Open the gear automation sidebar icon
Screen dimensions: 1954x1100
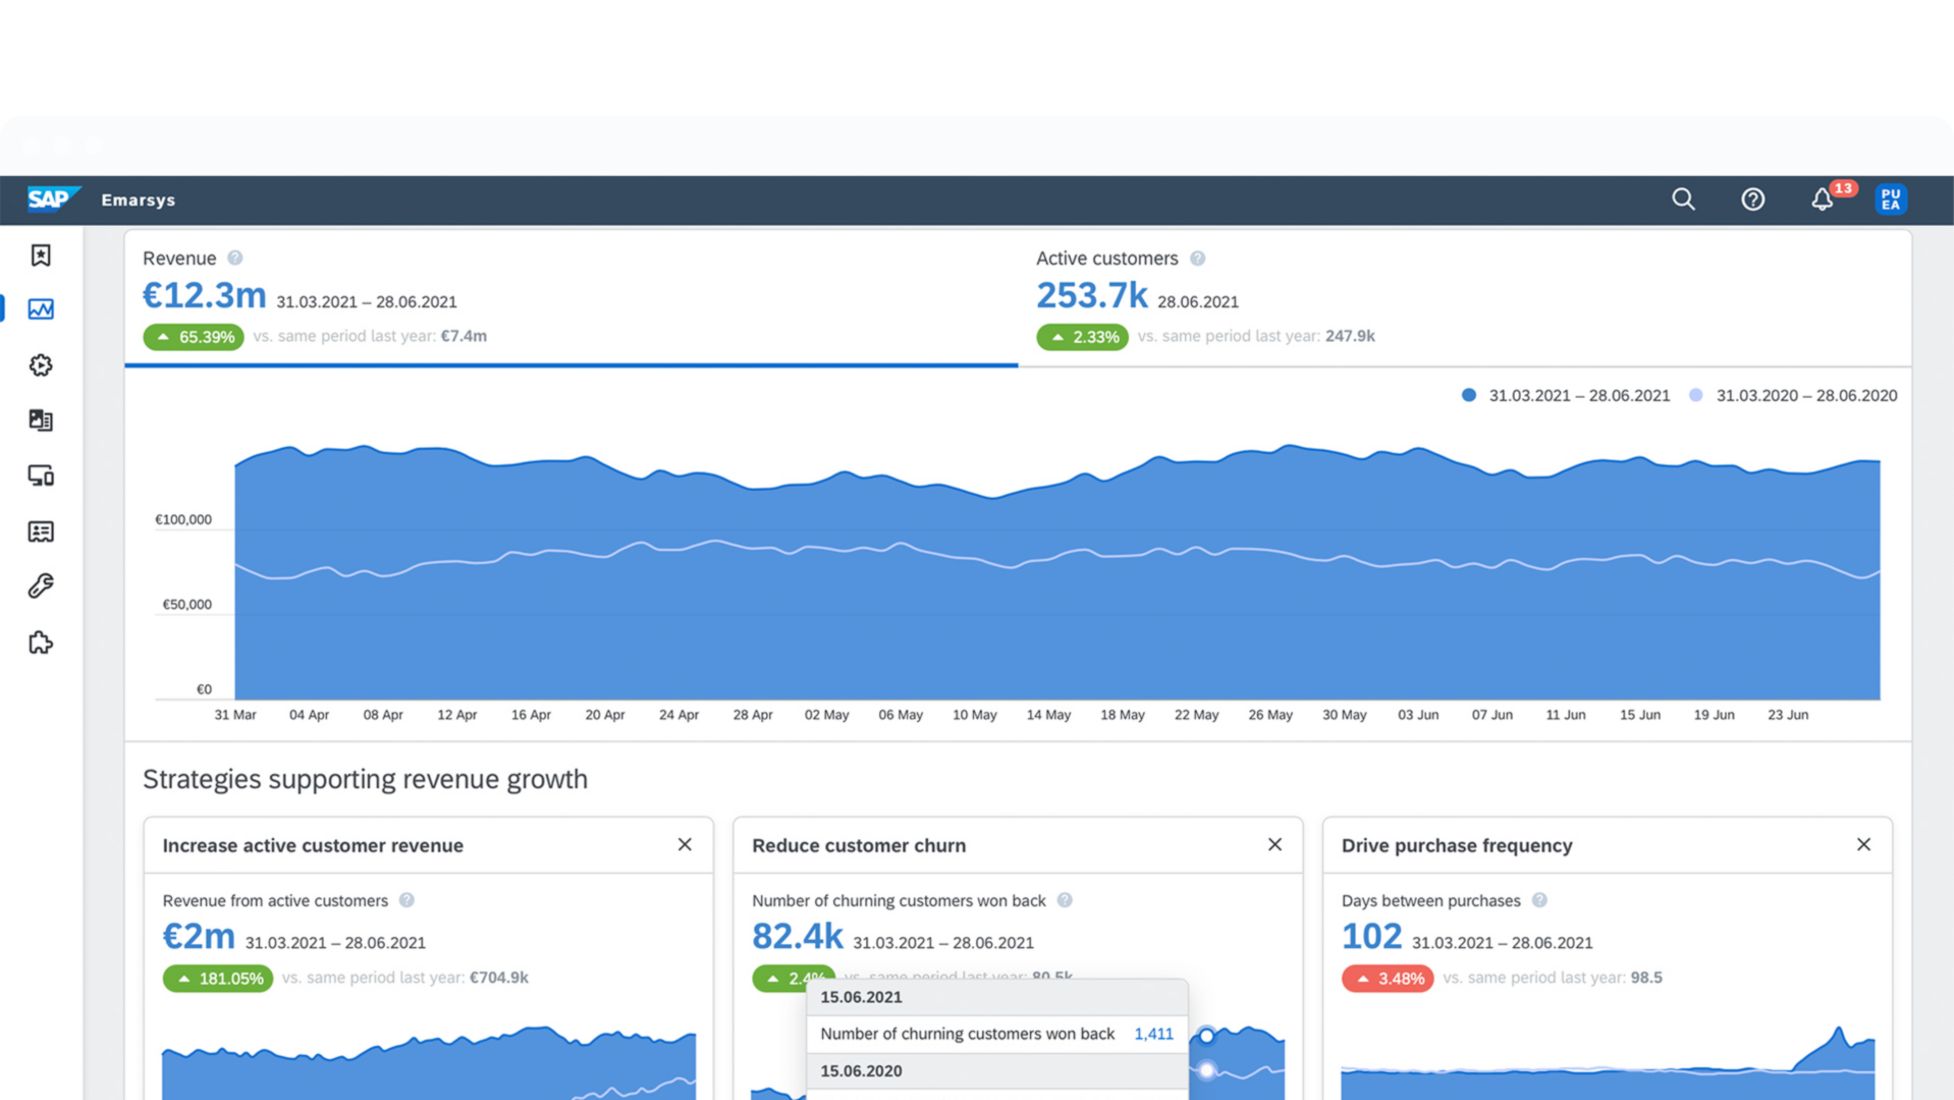41,365
